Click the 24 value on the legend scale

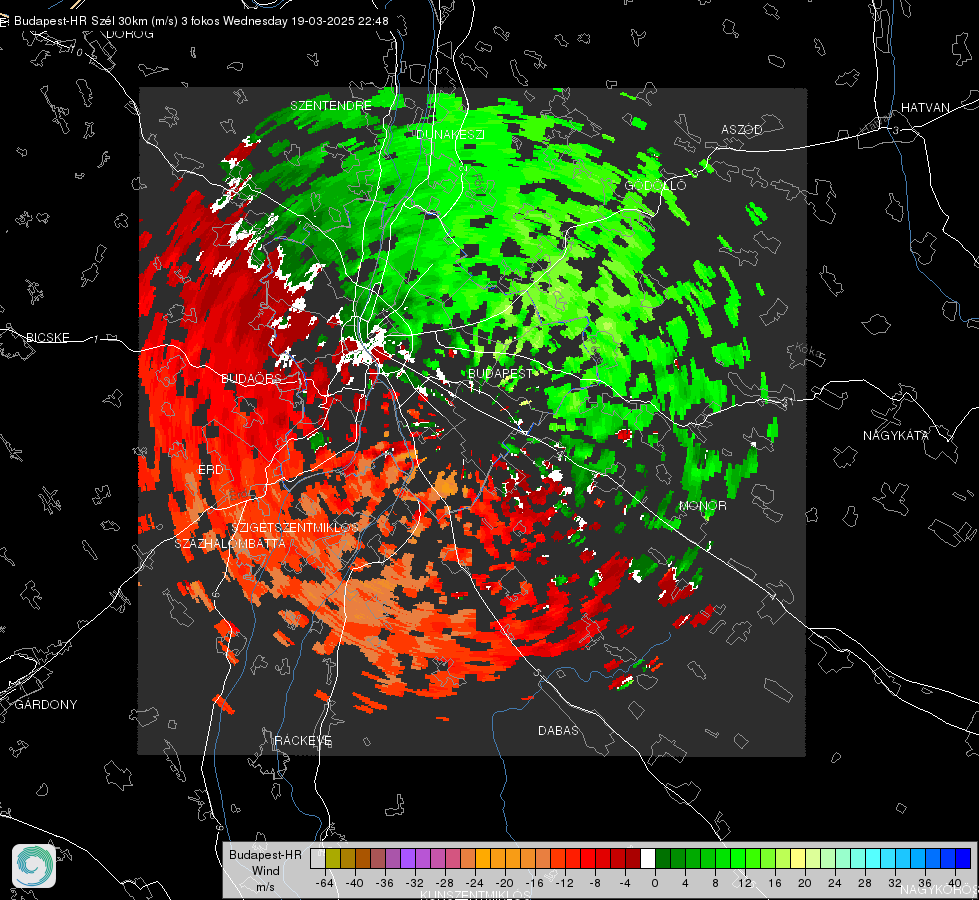[835, 883]
